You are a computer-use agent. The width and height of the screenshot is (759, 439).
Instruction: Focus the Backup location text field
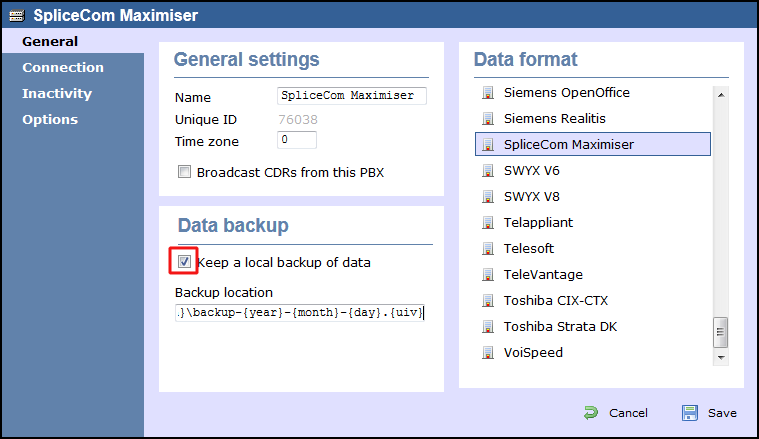pyautogui.click(x=300, y=313)
